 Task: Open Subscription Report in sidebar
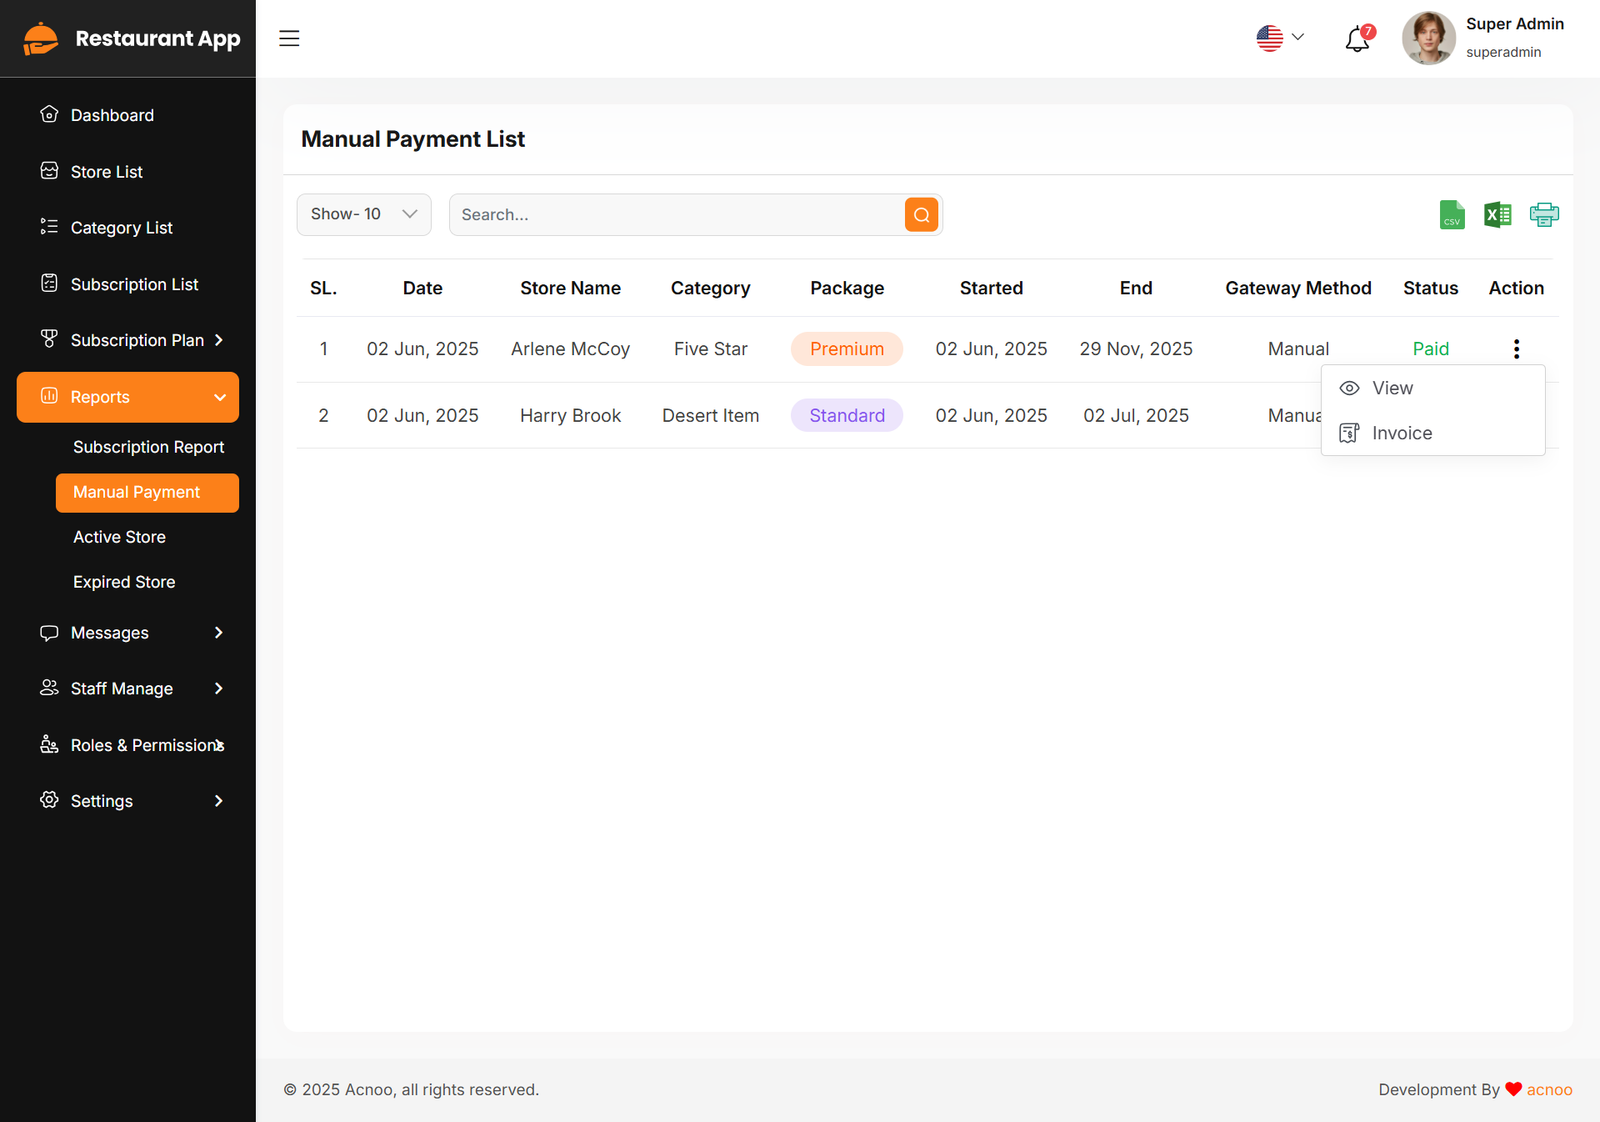(148, 447)
